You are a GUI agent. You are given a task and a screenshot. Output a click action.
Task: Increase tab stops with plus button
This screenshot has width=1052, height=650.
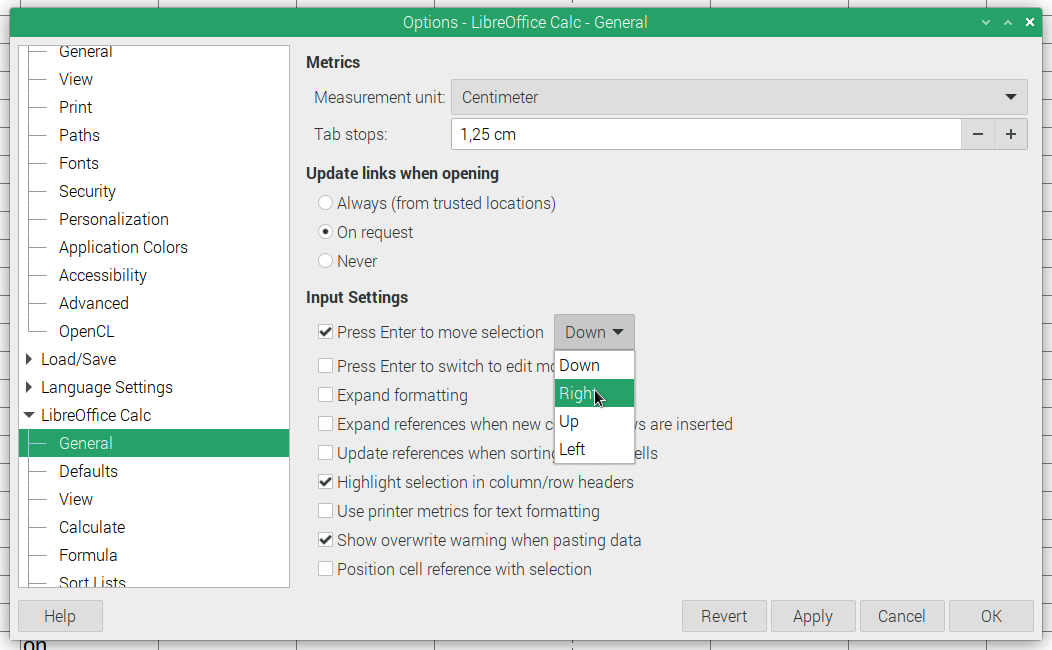point(1011,134)
